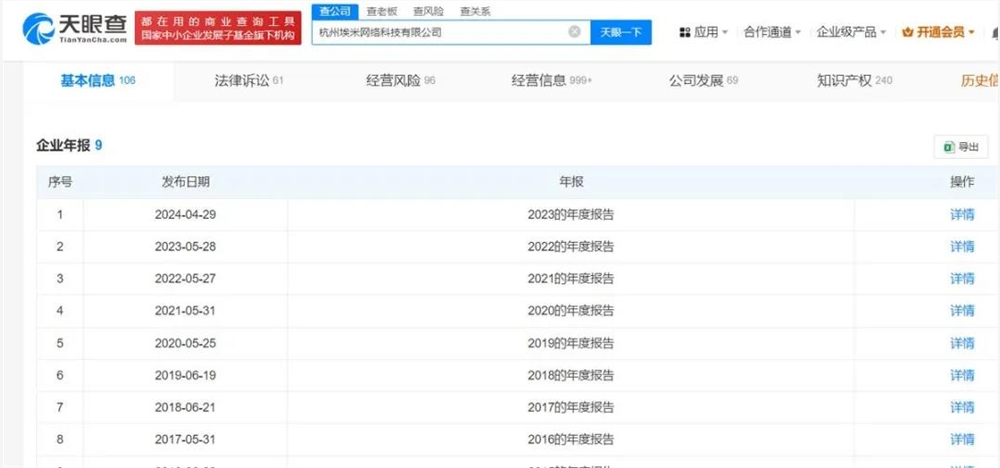Click the 操作 column header
The height and width of the screenshot is (468, 1000).
pyautogui.click(x=962, y=182)
